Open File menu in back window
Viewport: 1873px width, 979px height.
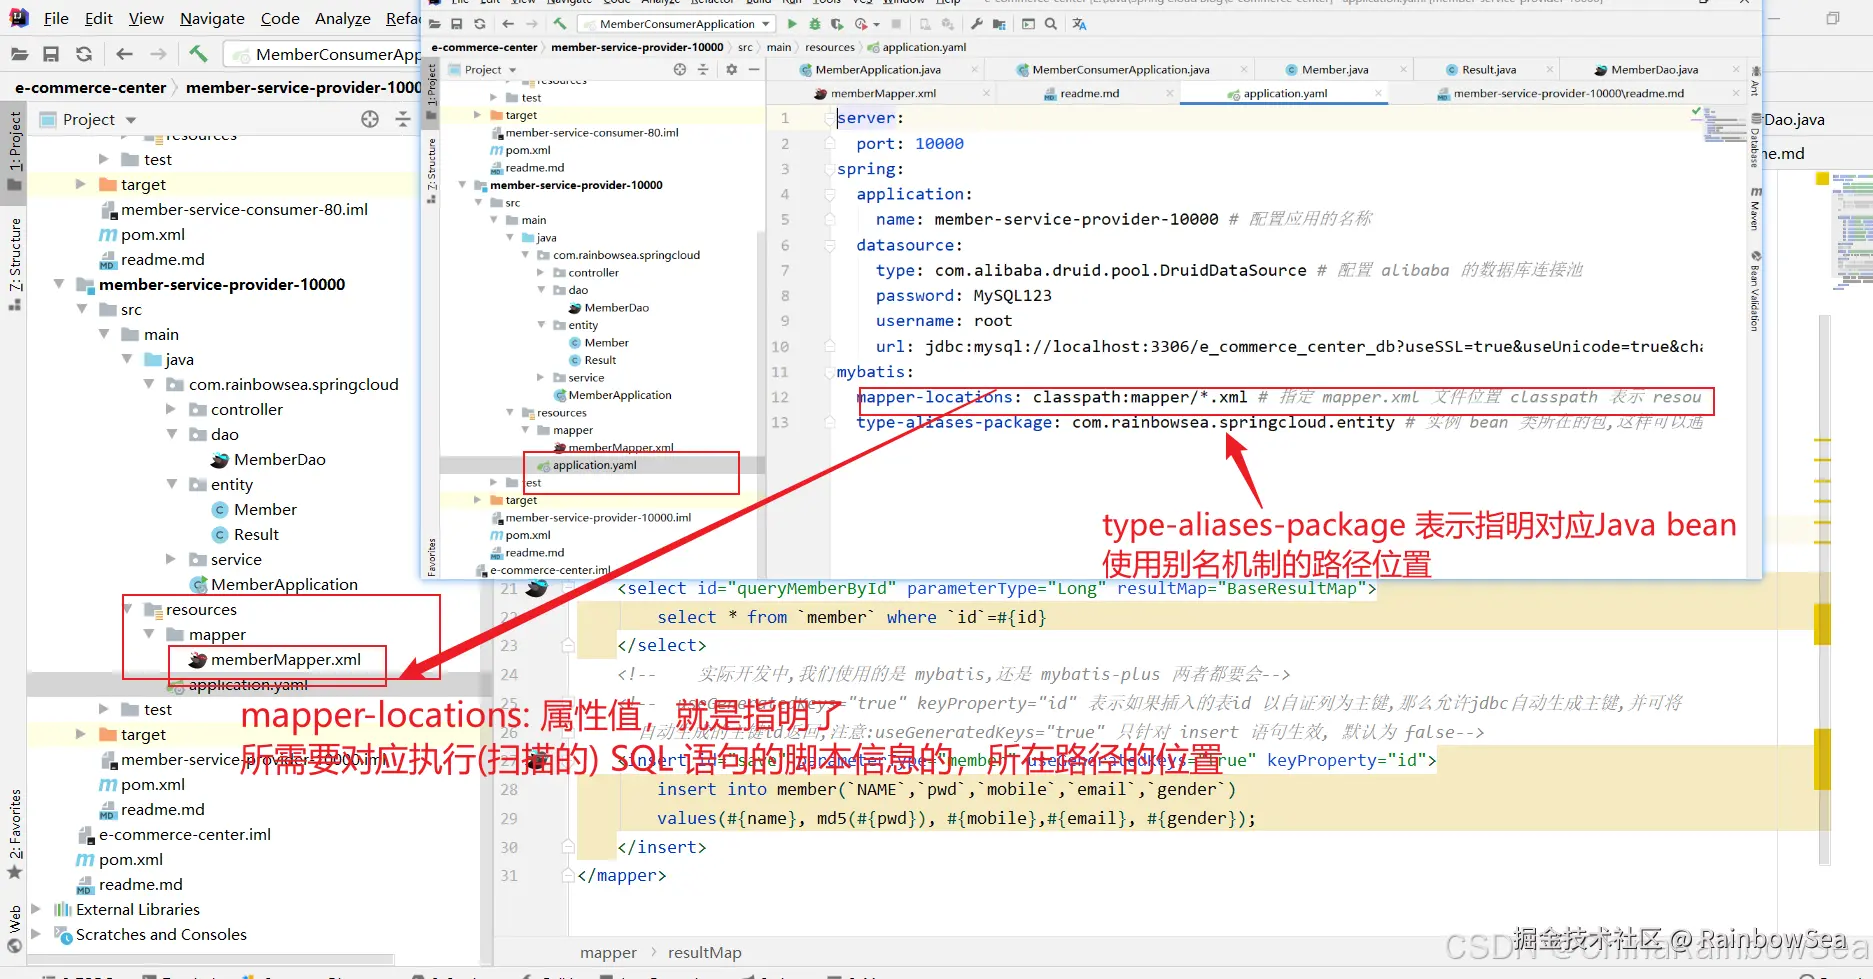click(x=56, y=18)
